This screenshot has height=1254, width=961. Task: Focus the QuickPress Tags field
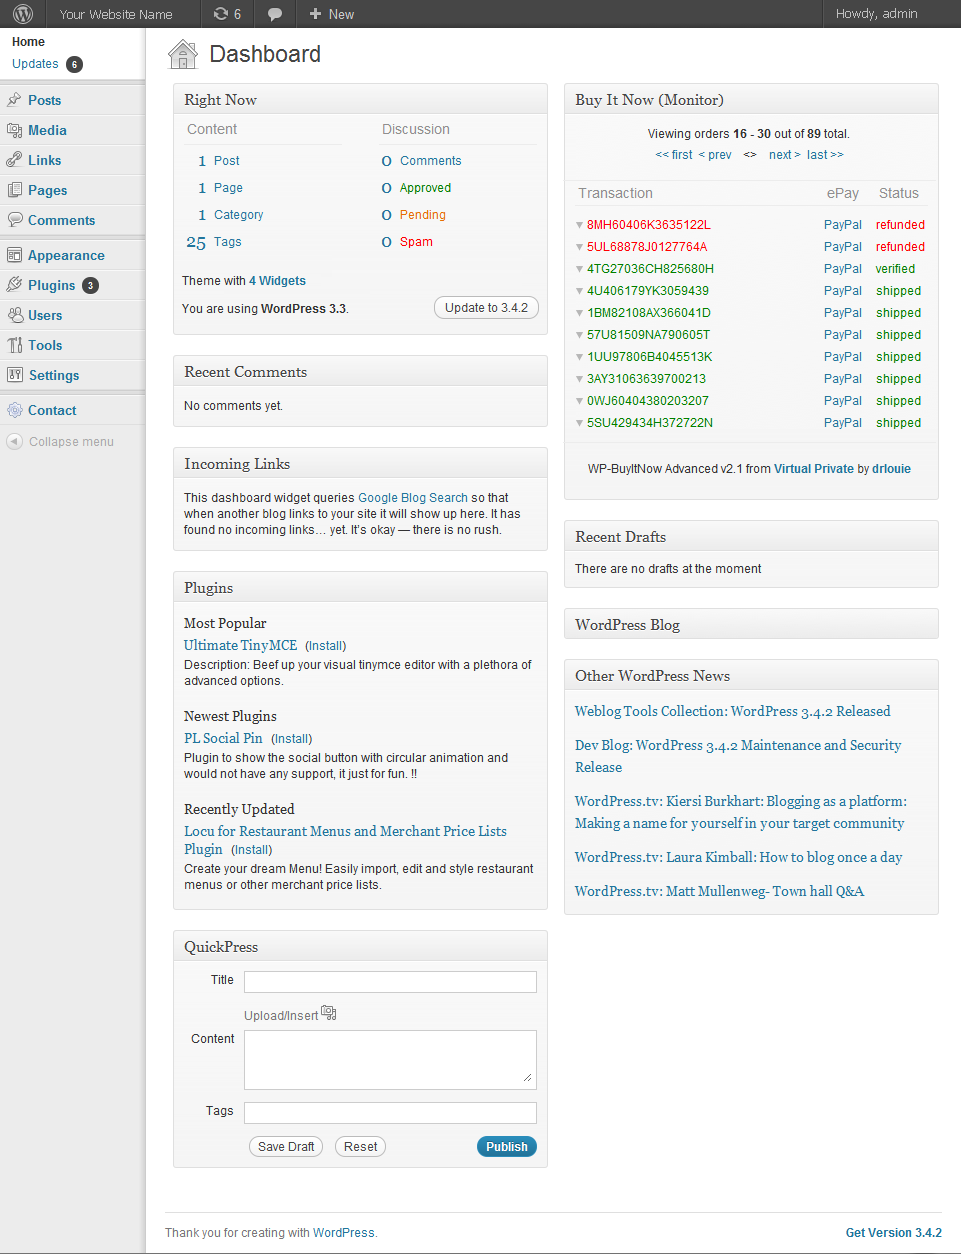tap(390, 1113)
